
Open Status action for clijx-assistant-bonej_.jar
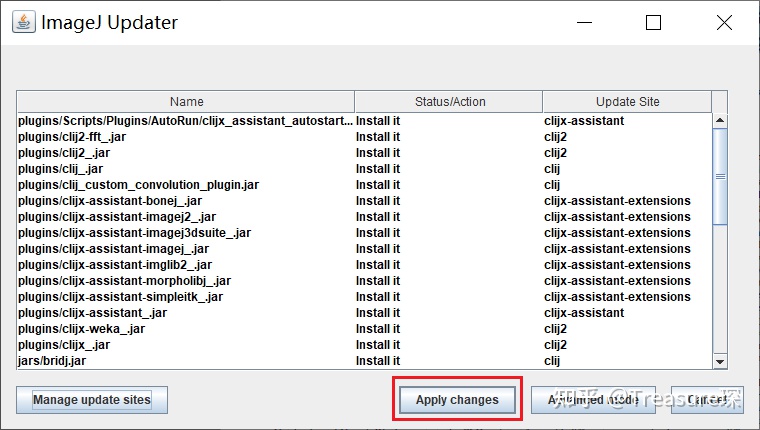coord(378,201)
